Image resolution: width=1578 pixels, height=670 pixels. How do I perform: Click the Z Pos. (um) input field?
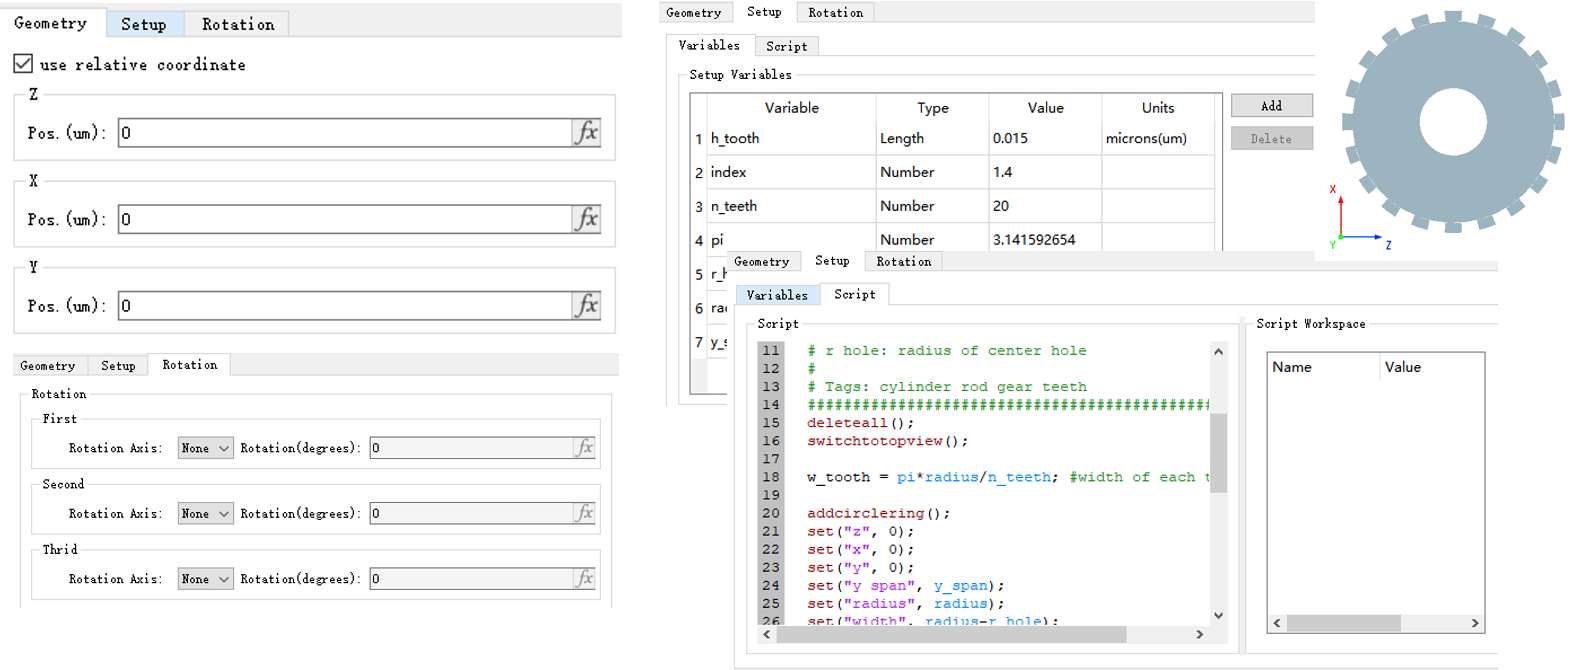(345, 132)
